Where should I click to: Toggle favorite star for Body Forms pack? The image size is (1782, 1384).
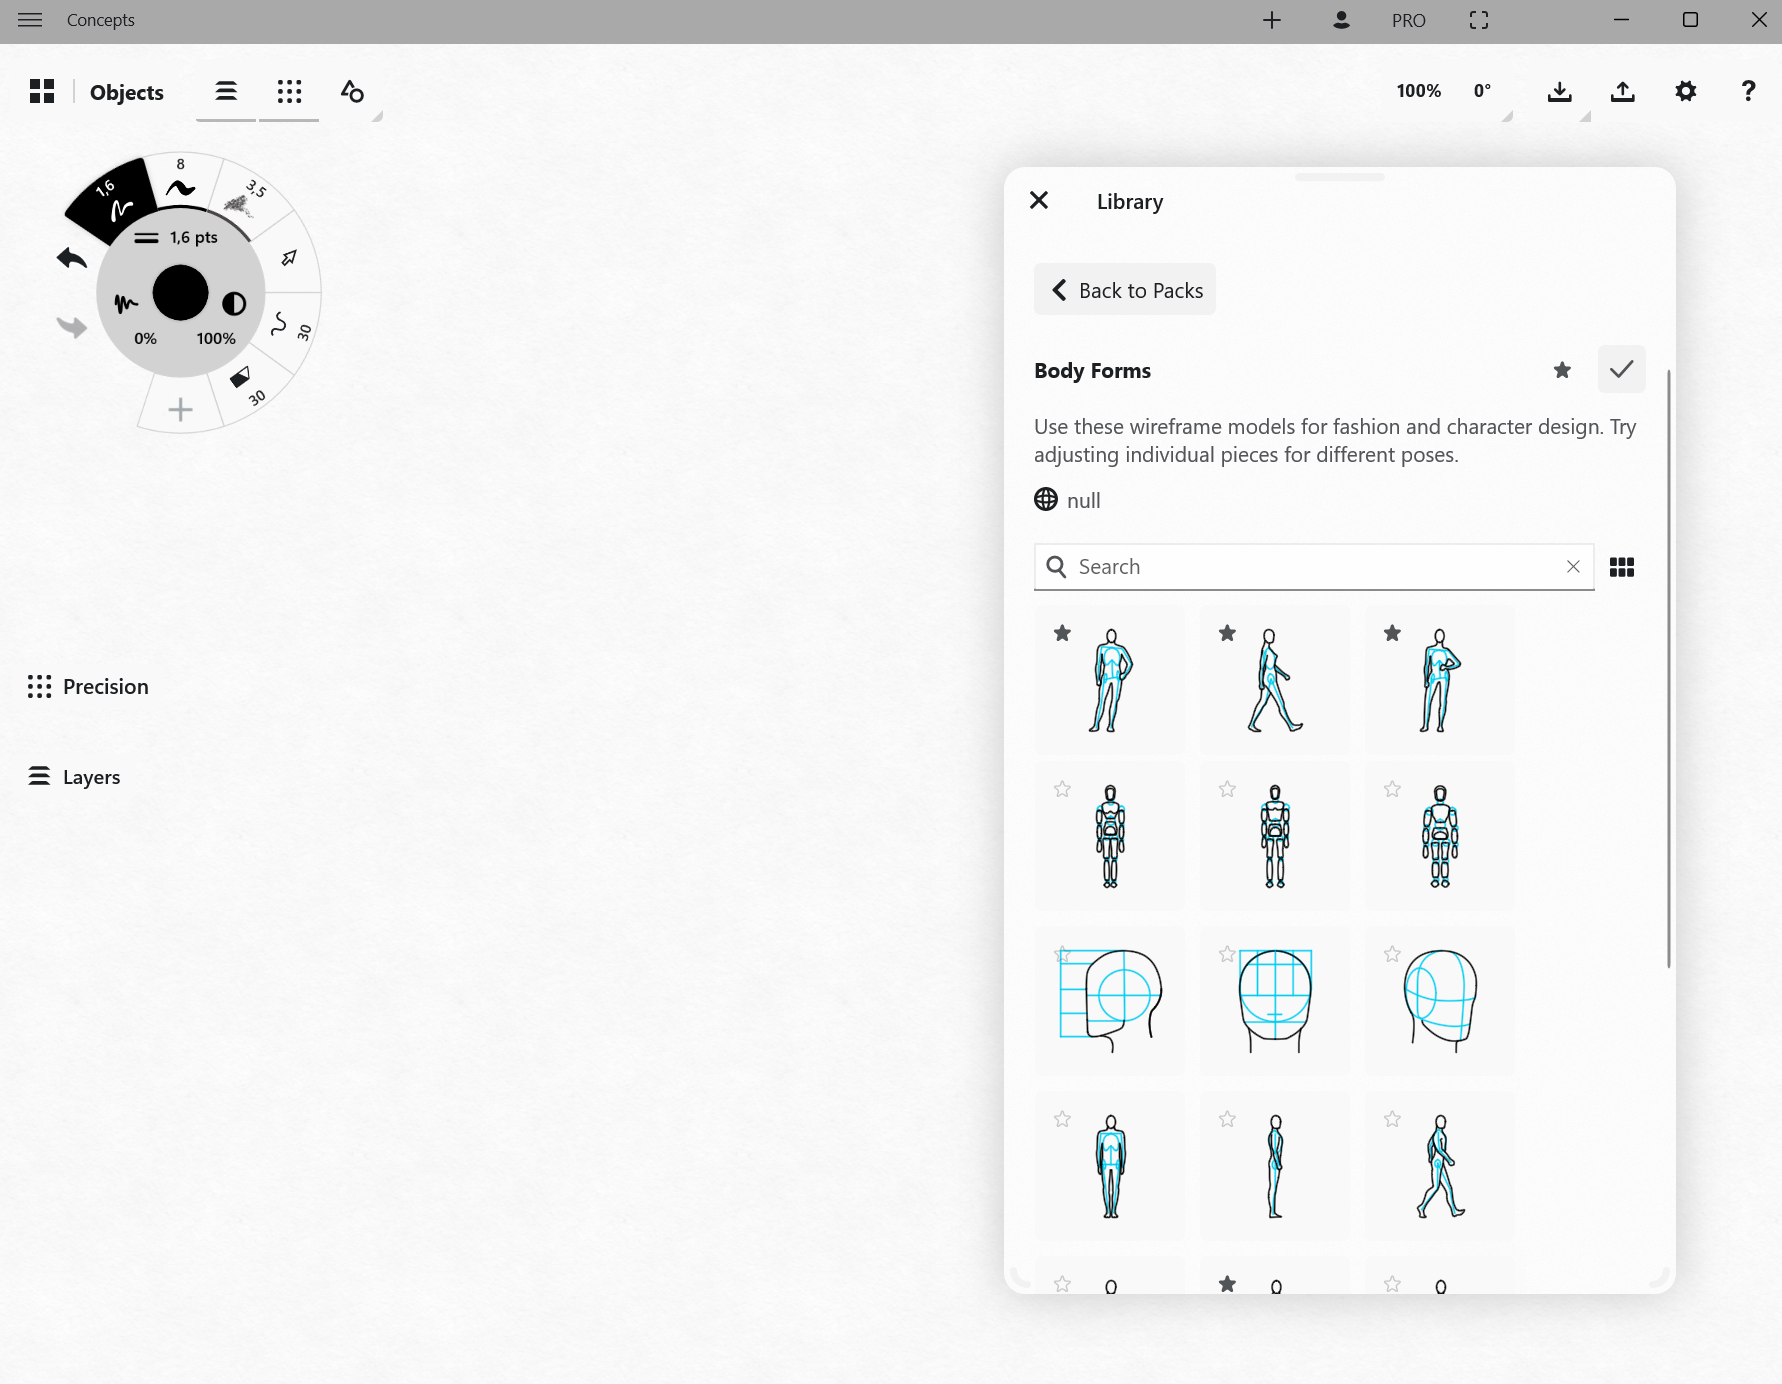[x=1562, y=371]
